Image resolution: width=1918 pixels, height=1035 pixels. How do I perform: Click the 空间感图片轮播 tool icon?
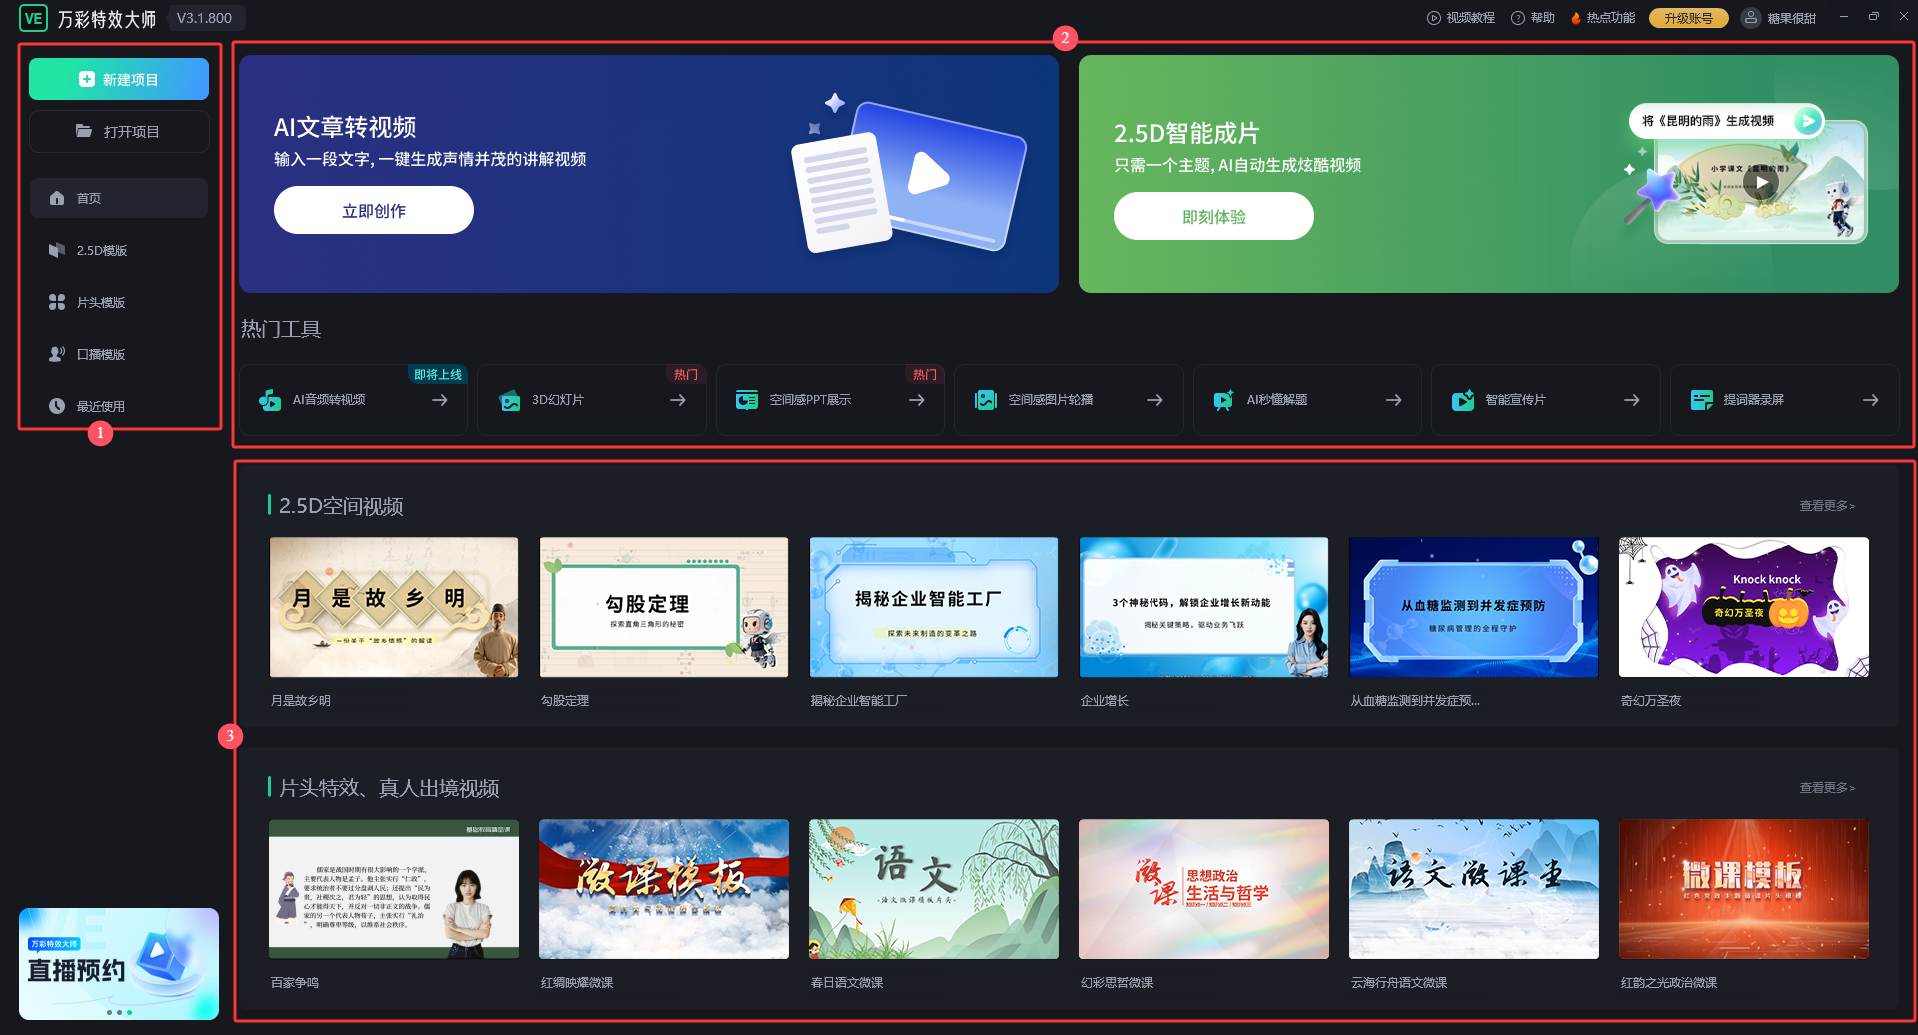point(986,400)
